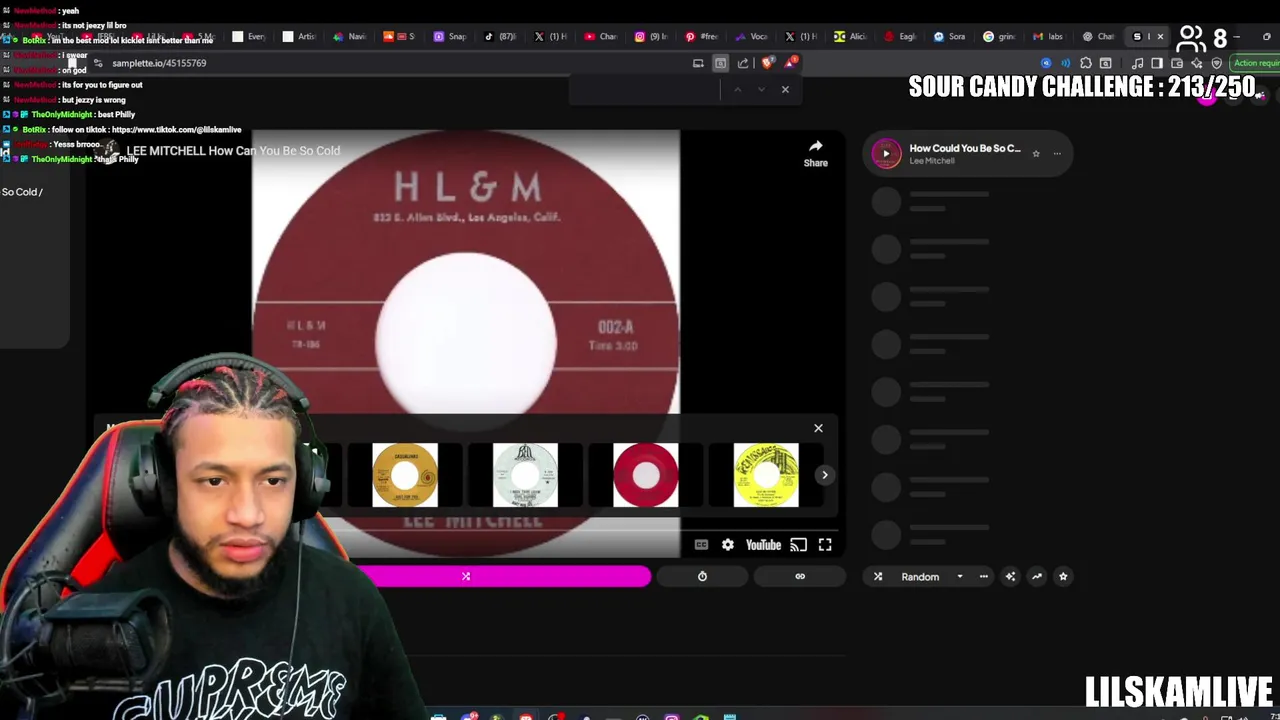Open the browser extensions puzzle icon
Screen dimensions: 1280x720
pyautogui.click(x=1086, y=63)
